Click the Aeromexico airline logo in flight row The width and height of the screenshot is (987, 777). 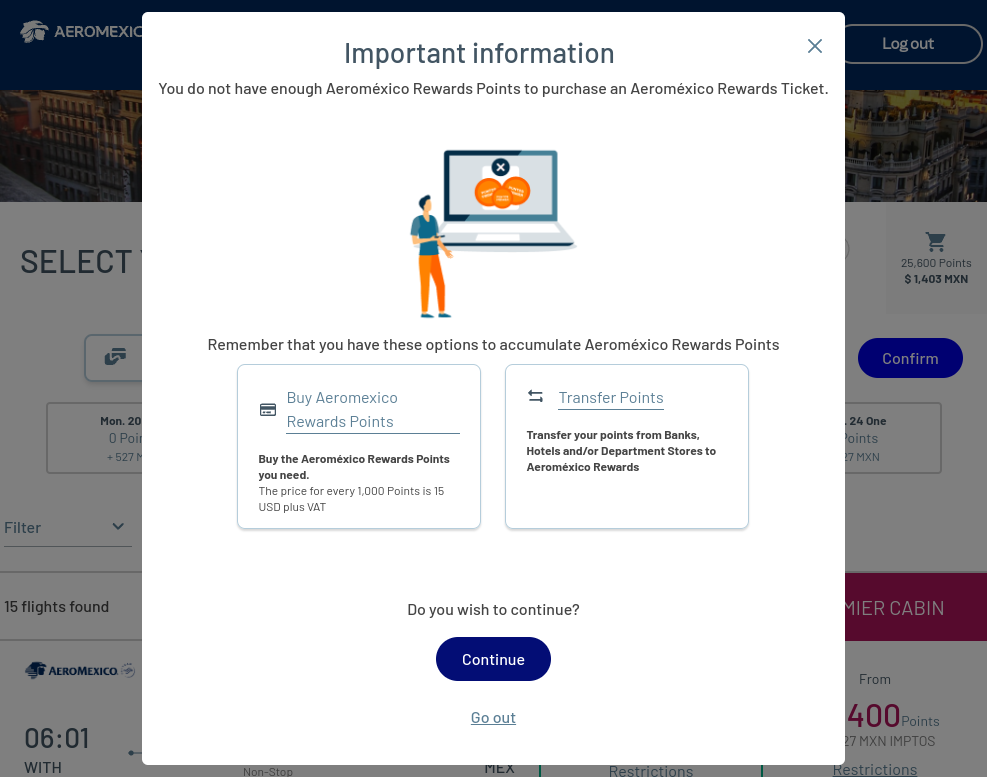coord(80,671)
